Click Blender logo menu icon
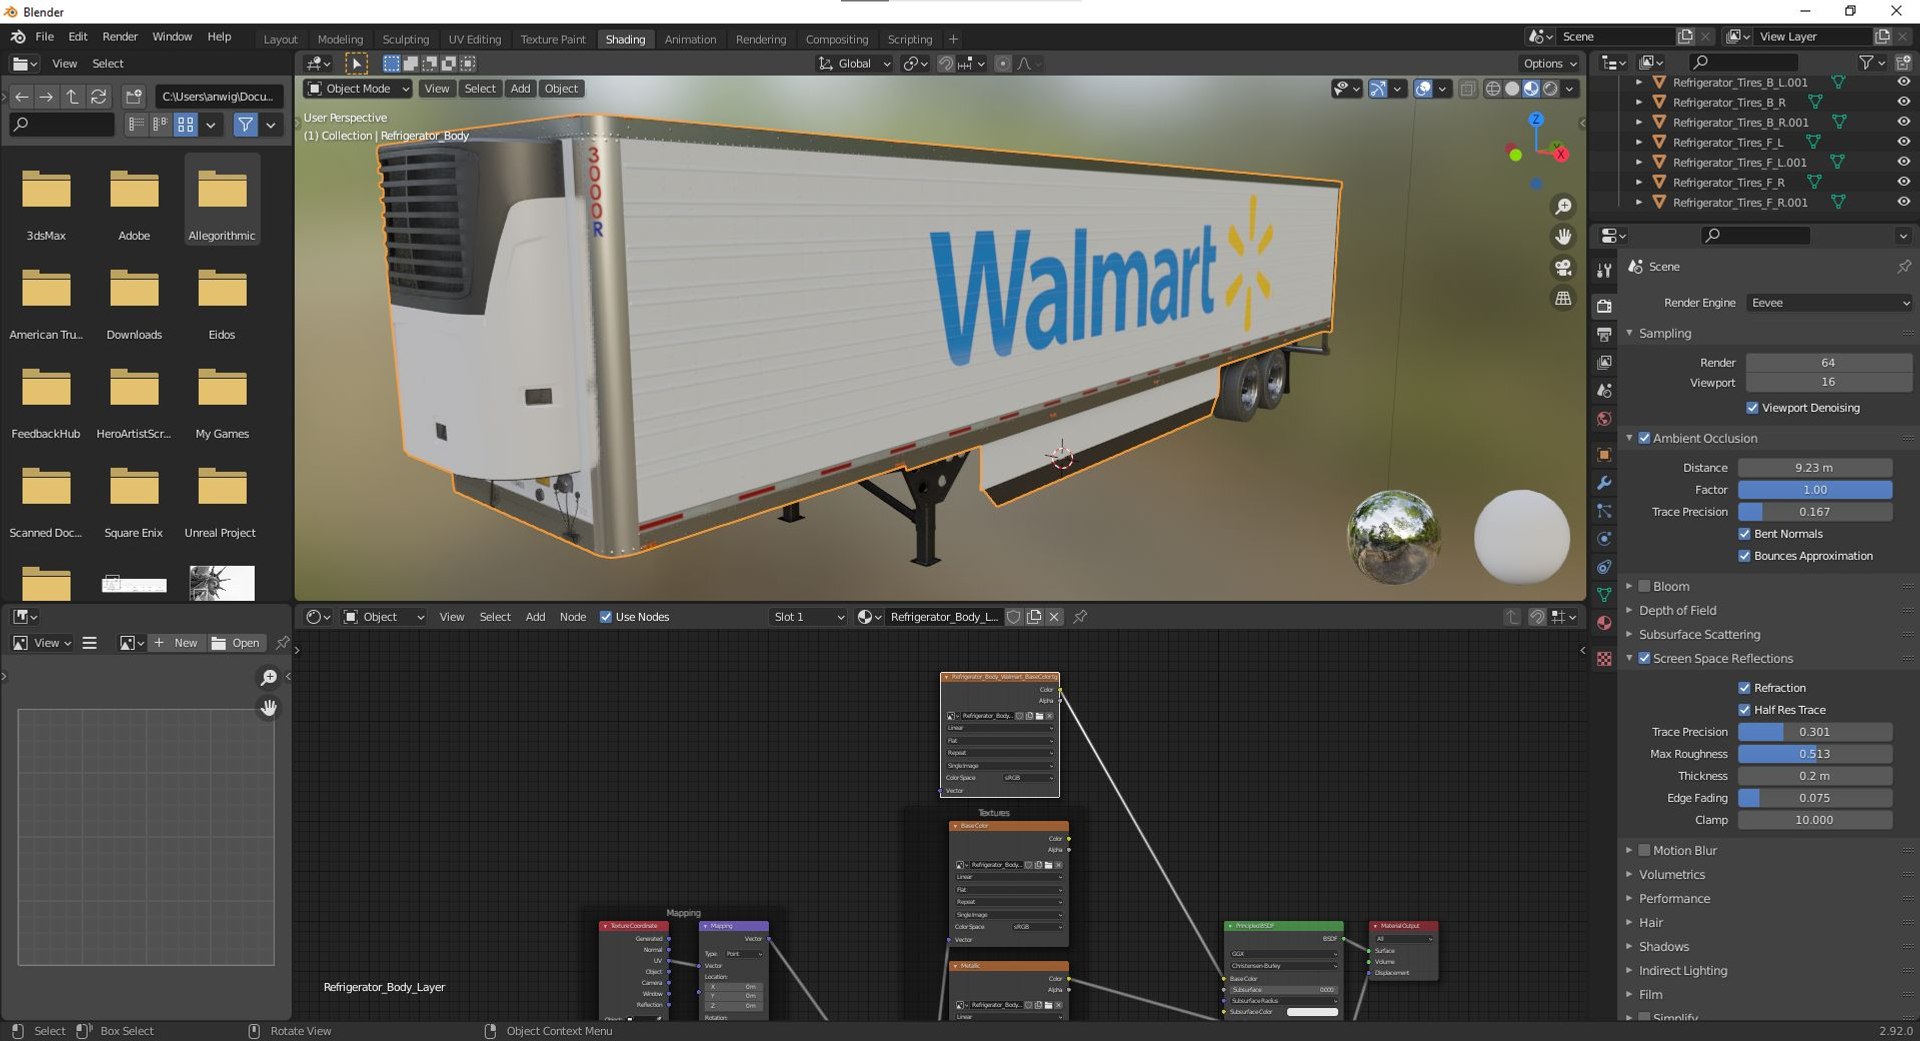 (x=18, y=37)
